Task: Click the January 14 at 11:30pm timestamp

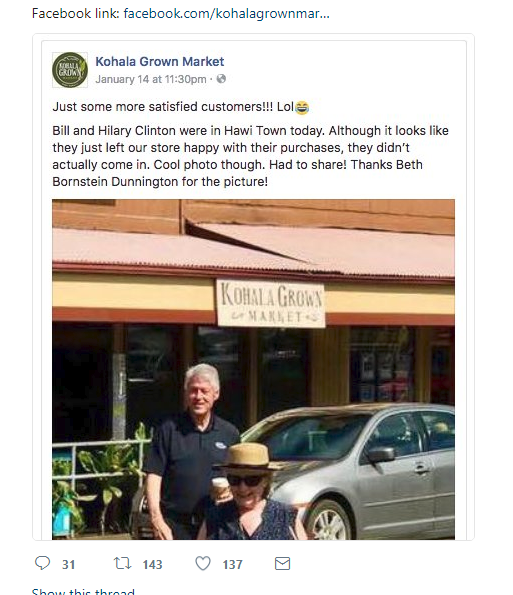Action: pyautogui.click(x=151, y=79)
